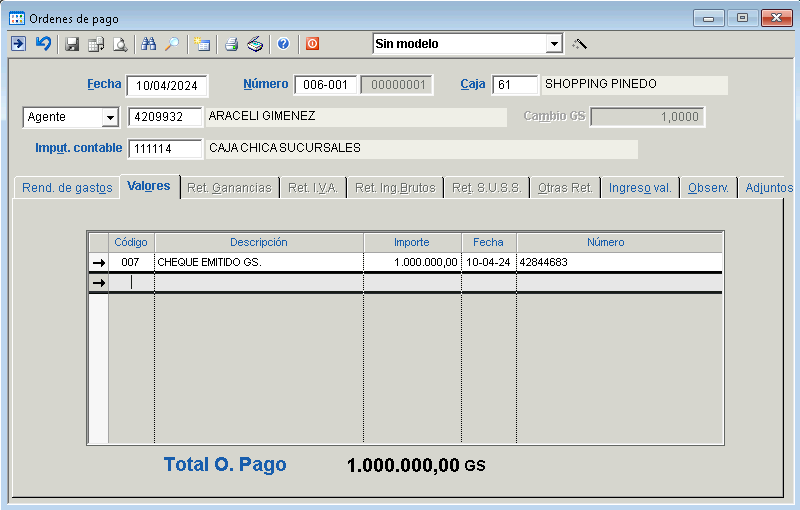Click the blue arrow exit icon in toolbar
This screenshot has width=800, height=510.
pyautogui.click(x=18, y=44)
